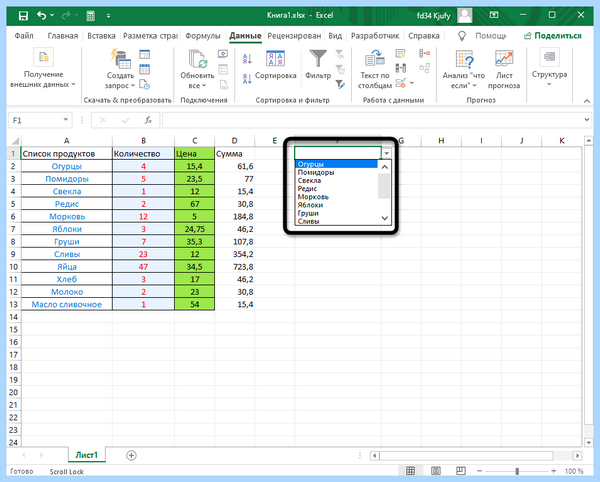Screen dimensions: 600x482
Task: Switch to the Формулы tab
Action: tap(203, 36)
